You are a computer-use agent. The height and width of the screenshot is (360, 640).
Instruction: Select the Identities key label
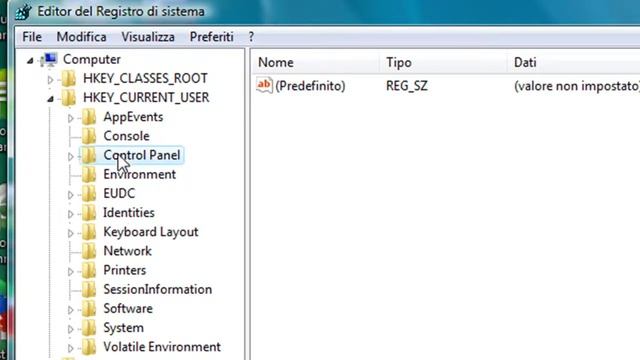pos(129,213)
